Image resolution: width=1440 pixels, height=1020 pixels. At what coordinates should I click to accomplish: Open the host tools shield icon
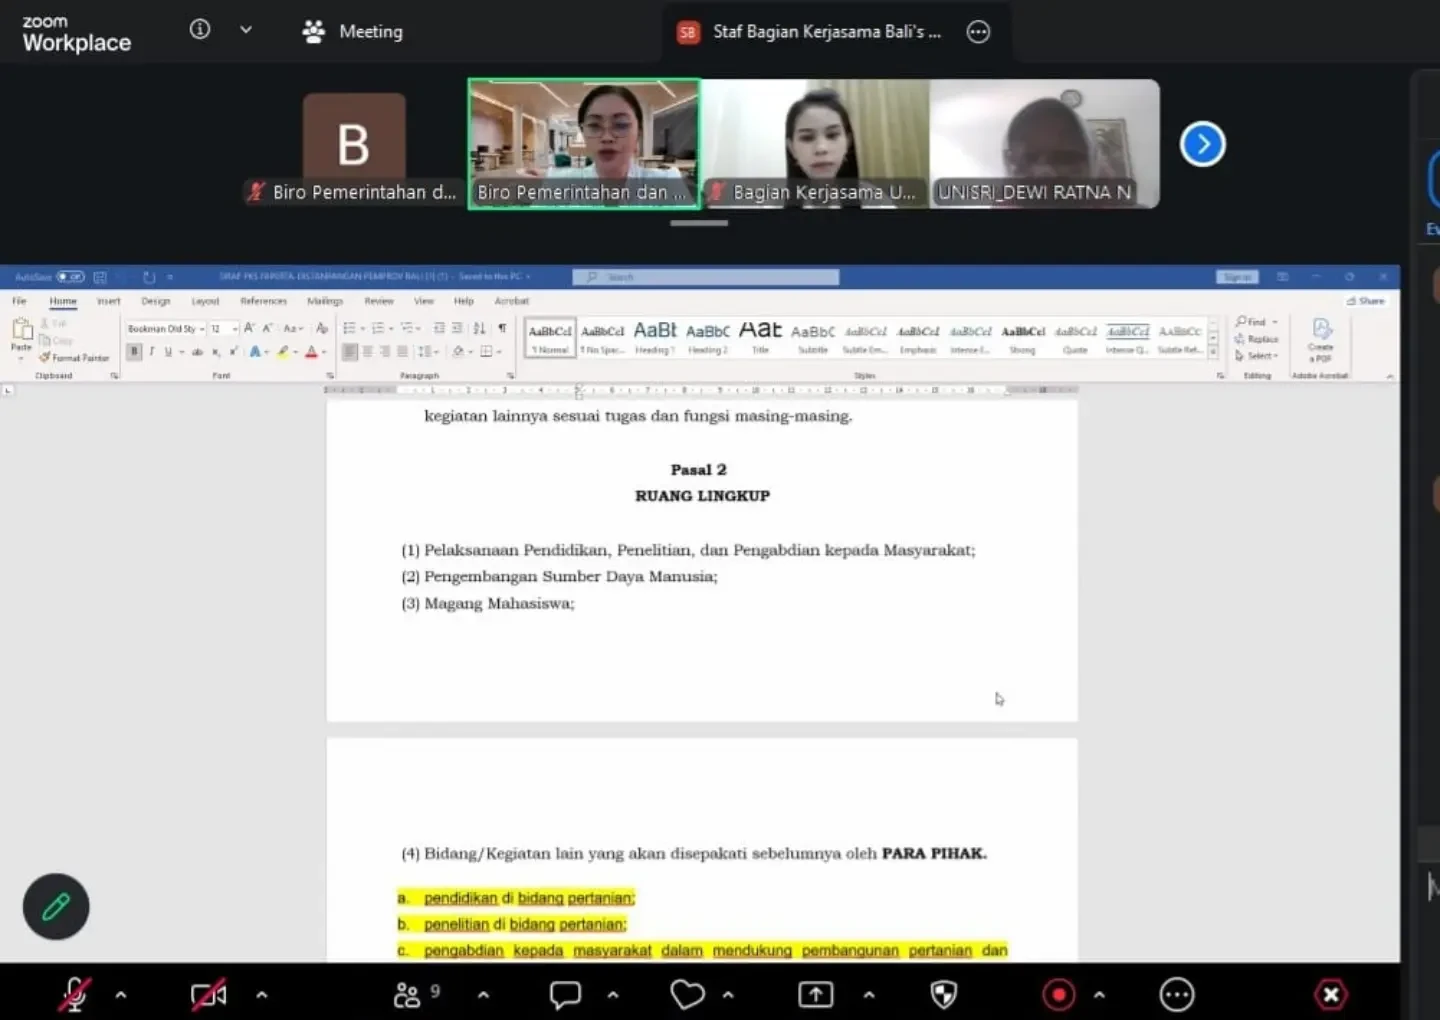point(943,994)
